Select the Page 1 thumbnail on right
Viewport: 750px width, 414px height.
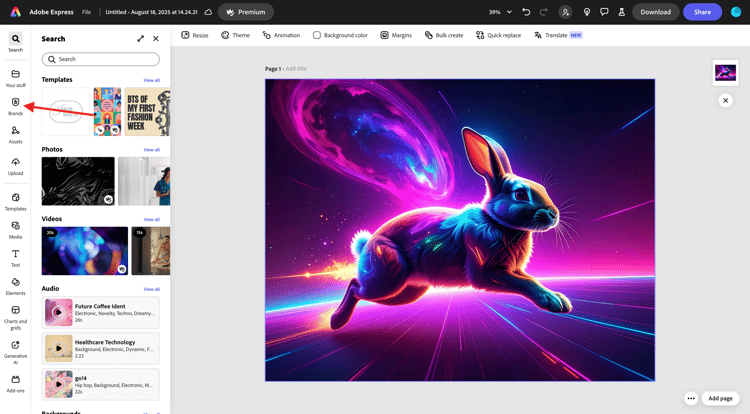pyautogui.click(x=725, y=73)
